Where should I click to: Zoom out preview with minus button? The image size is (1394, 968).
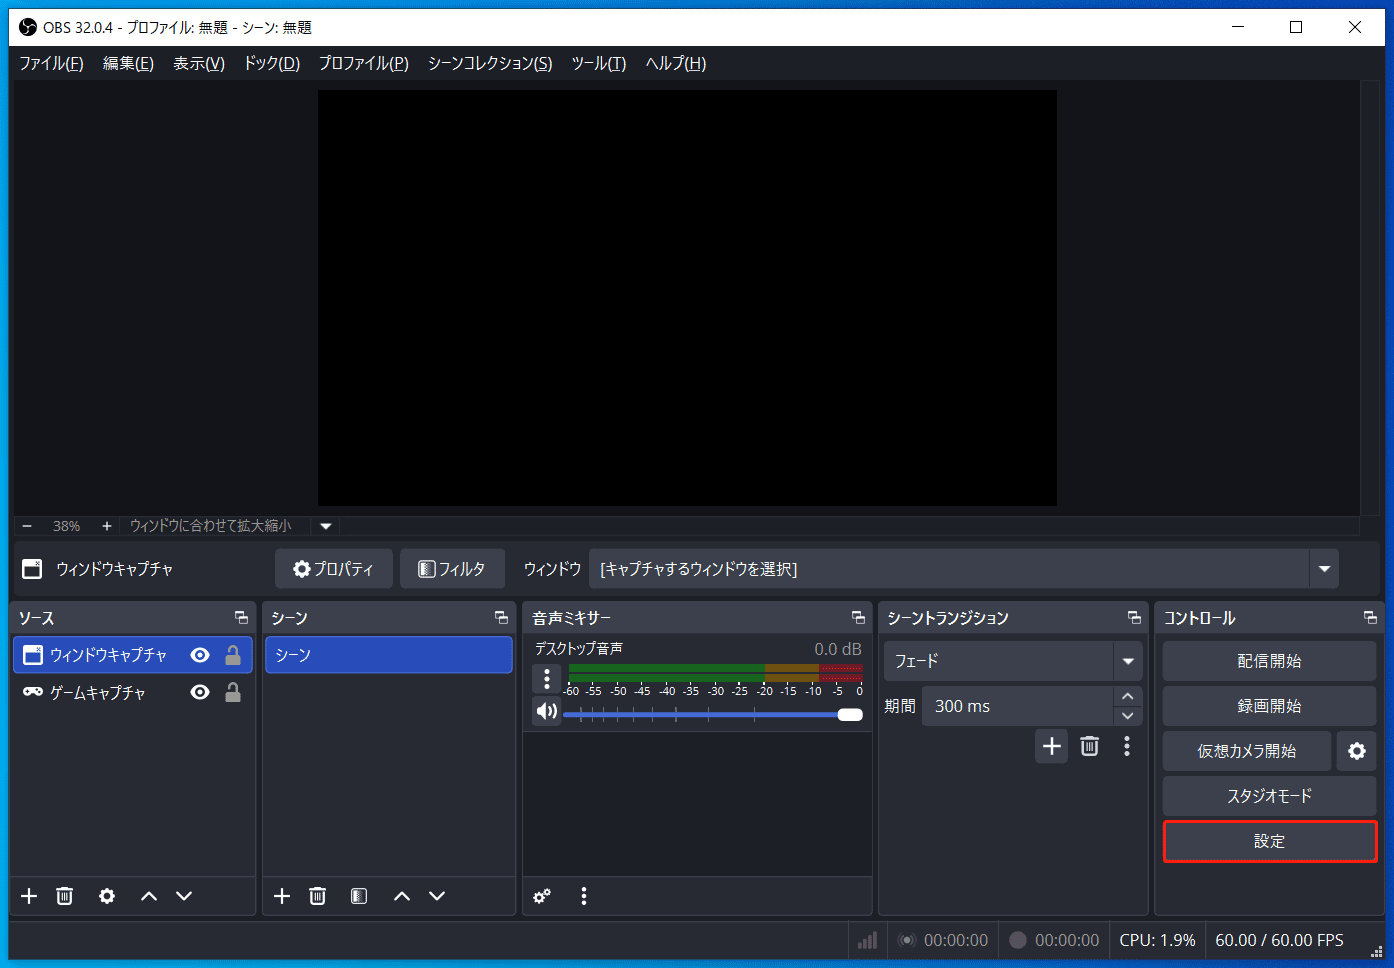click(27, 526)
